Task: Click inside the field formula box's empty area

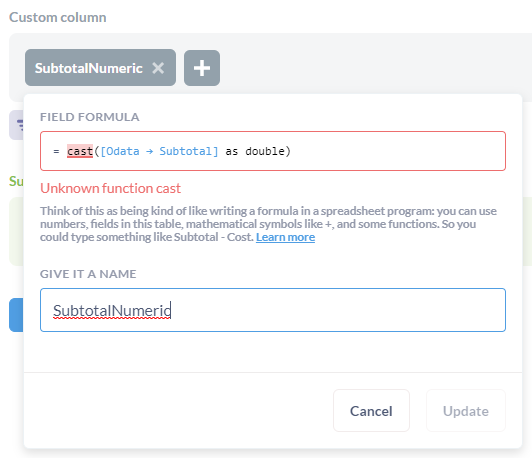Action: (397, 151)
